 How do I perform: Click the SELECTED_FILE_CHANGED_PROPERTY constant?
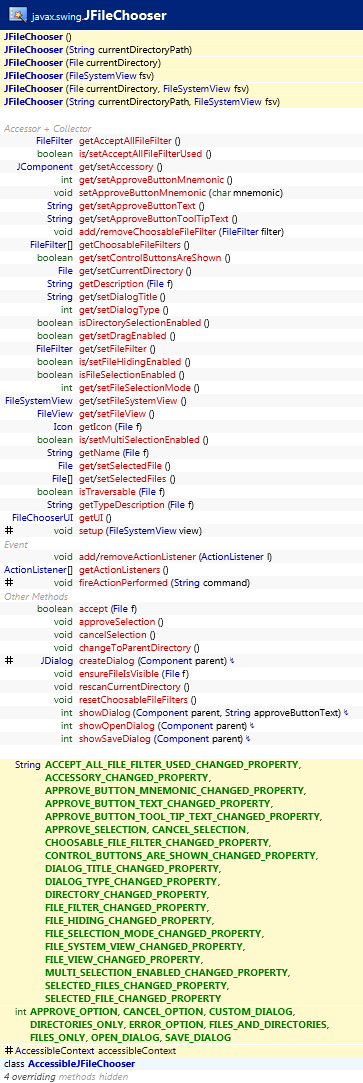133,999
